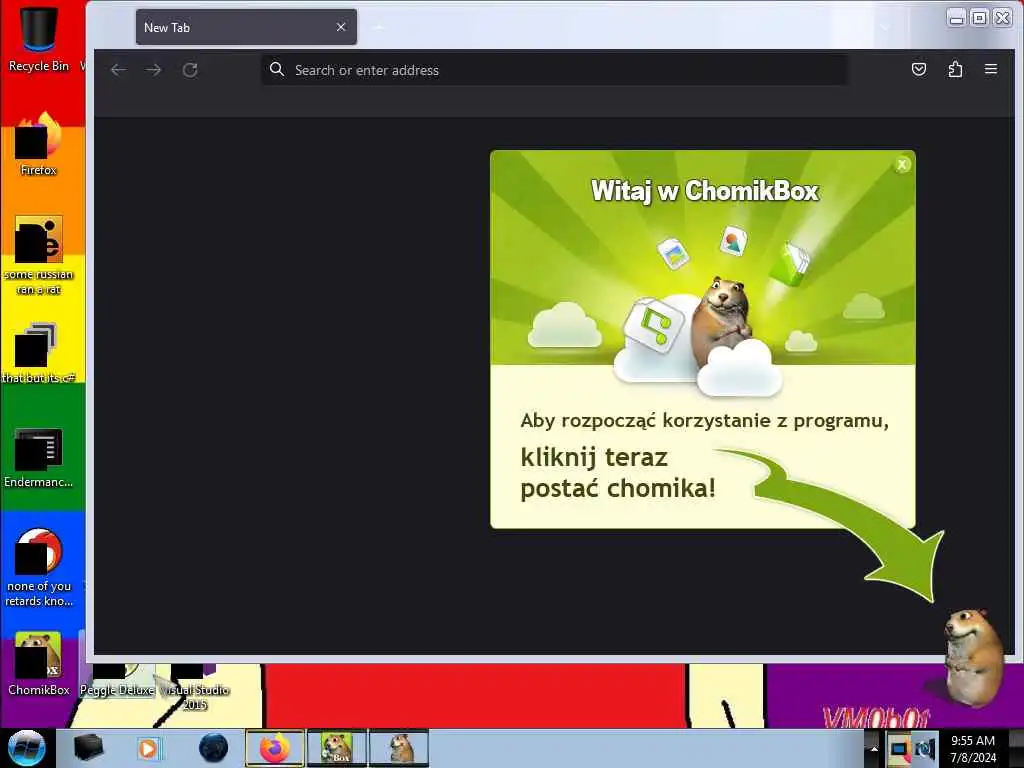The height and width of the screenshot is (768, 1024).
Task: Open the 'some russian ran a rat' desktop icon
Action: click(39, 255)
